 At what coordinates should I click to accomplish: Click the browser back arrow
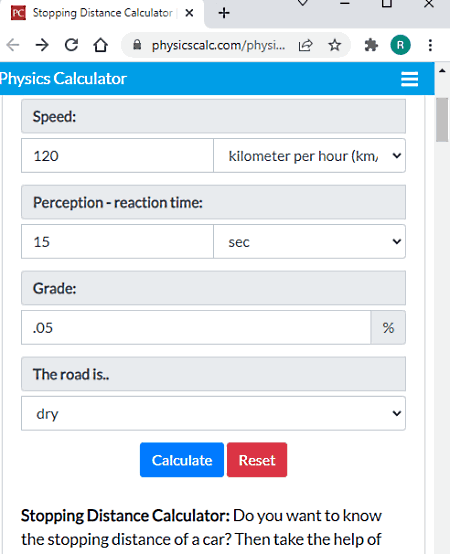tap(13, 45)
